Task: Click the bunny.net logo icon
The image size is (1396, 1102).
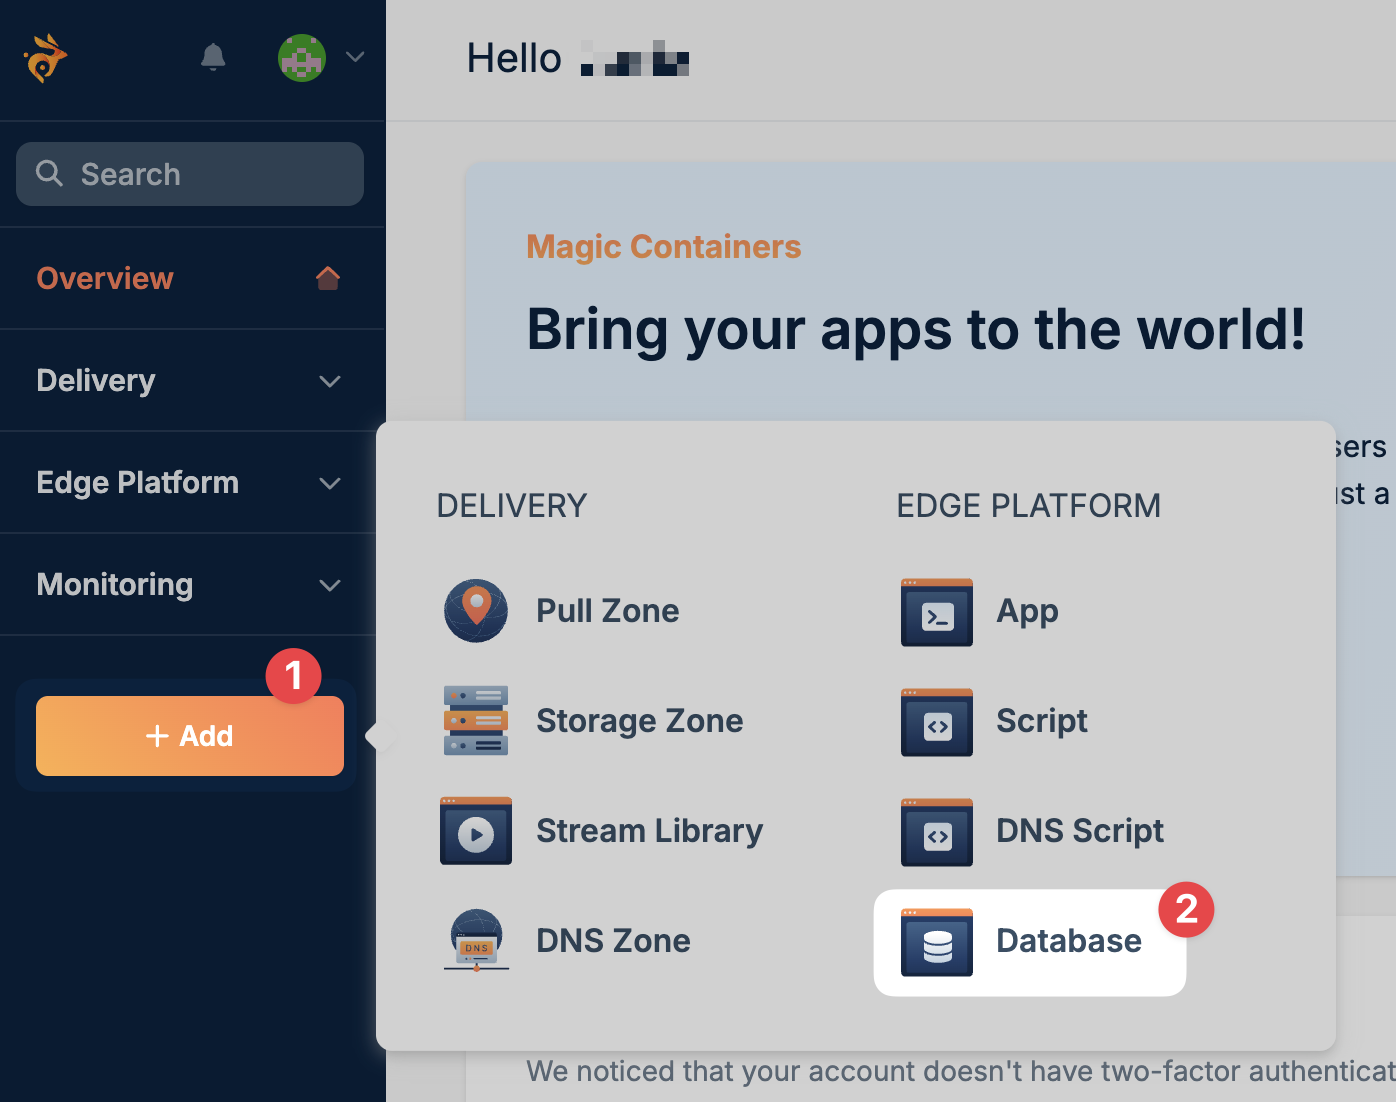Action: point(45,58)
